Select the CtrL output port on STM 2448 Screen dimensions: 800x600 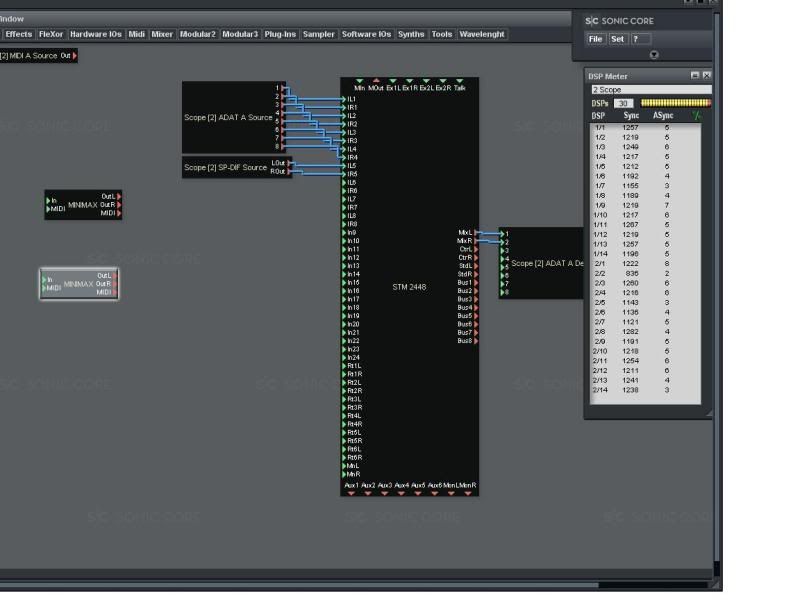tap(476, 249)
